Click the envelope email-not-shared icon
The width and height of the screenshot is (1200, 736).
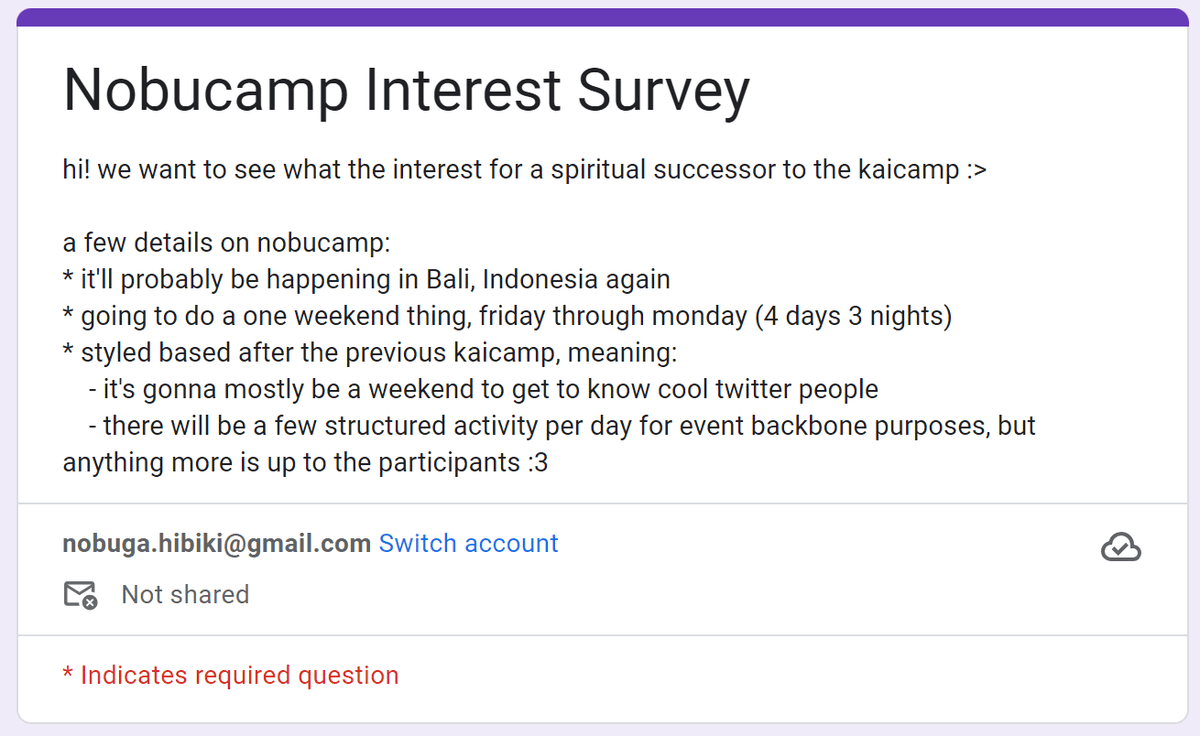80,595
